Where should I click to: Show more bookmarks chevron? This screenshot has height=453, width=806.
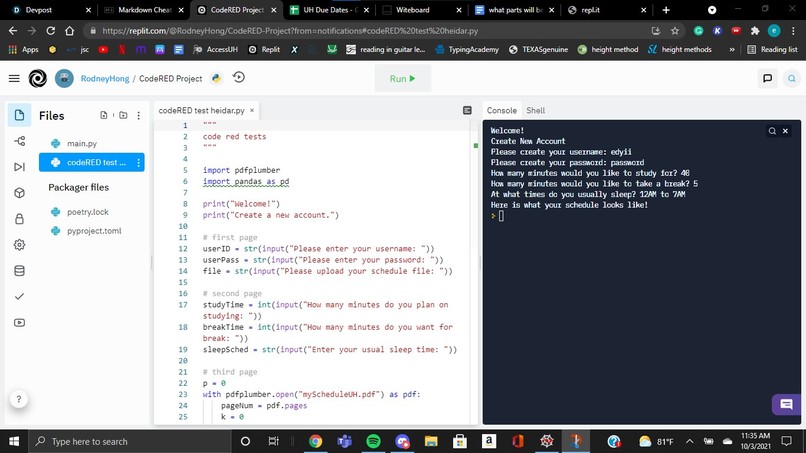pos(732,49)
